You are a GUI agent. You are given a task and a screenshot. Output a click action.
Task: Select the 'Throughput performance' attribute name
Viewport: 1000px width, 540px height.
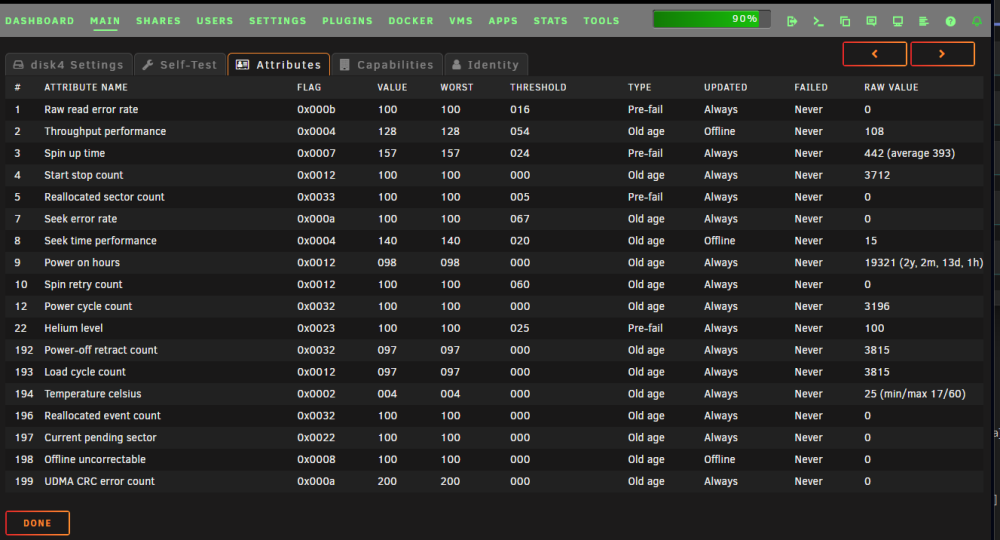(105, 131)
